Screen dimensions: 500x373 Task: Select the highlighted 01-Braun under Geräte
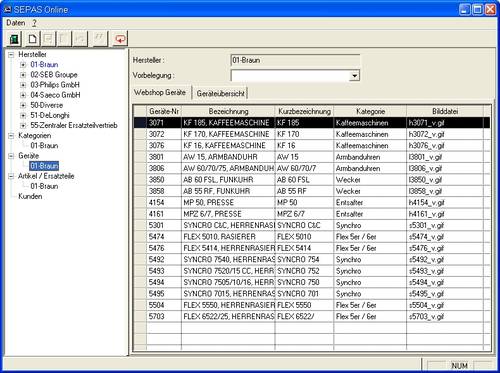click(x=44, y=166)
